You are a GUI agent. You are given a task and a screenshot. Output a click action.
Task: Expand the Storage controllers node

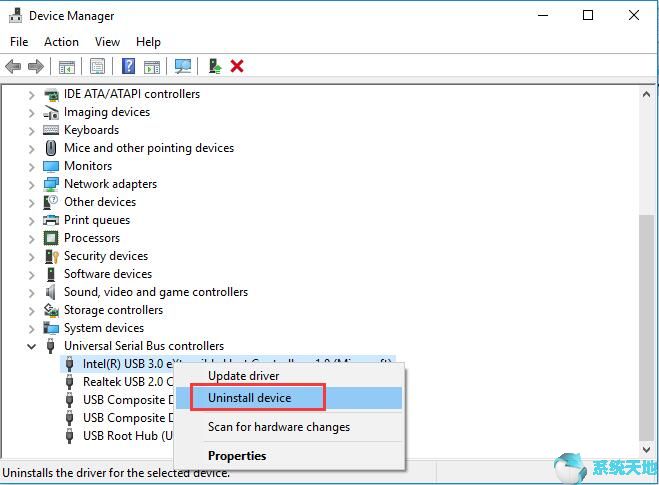[31, 311]
